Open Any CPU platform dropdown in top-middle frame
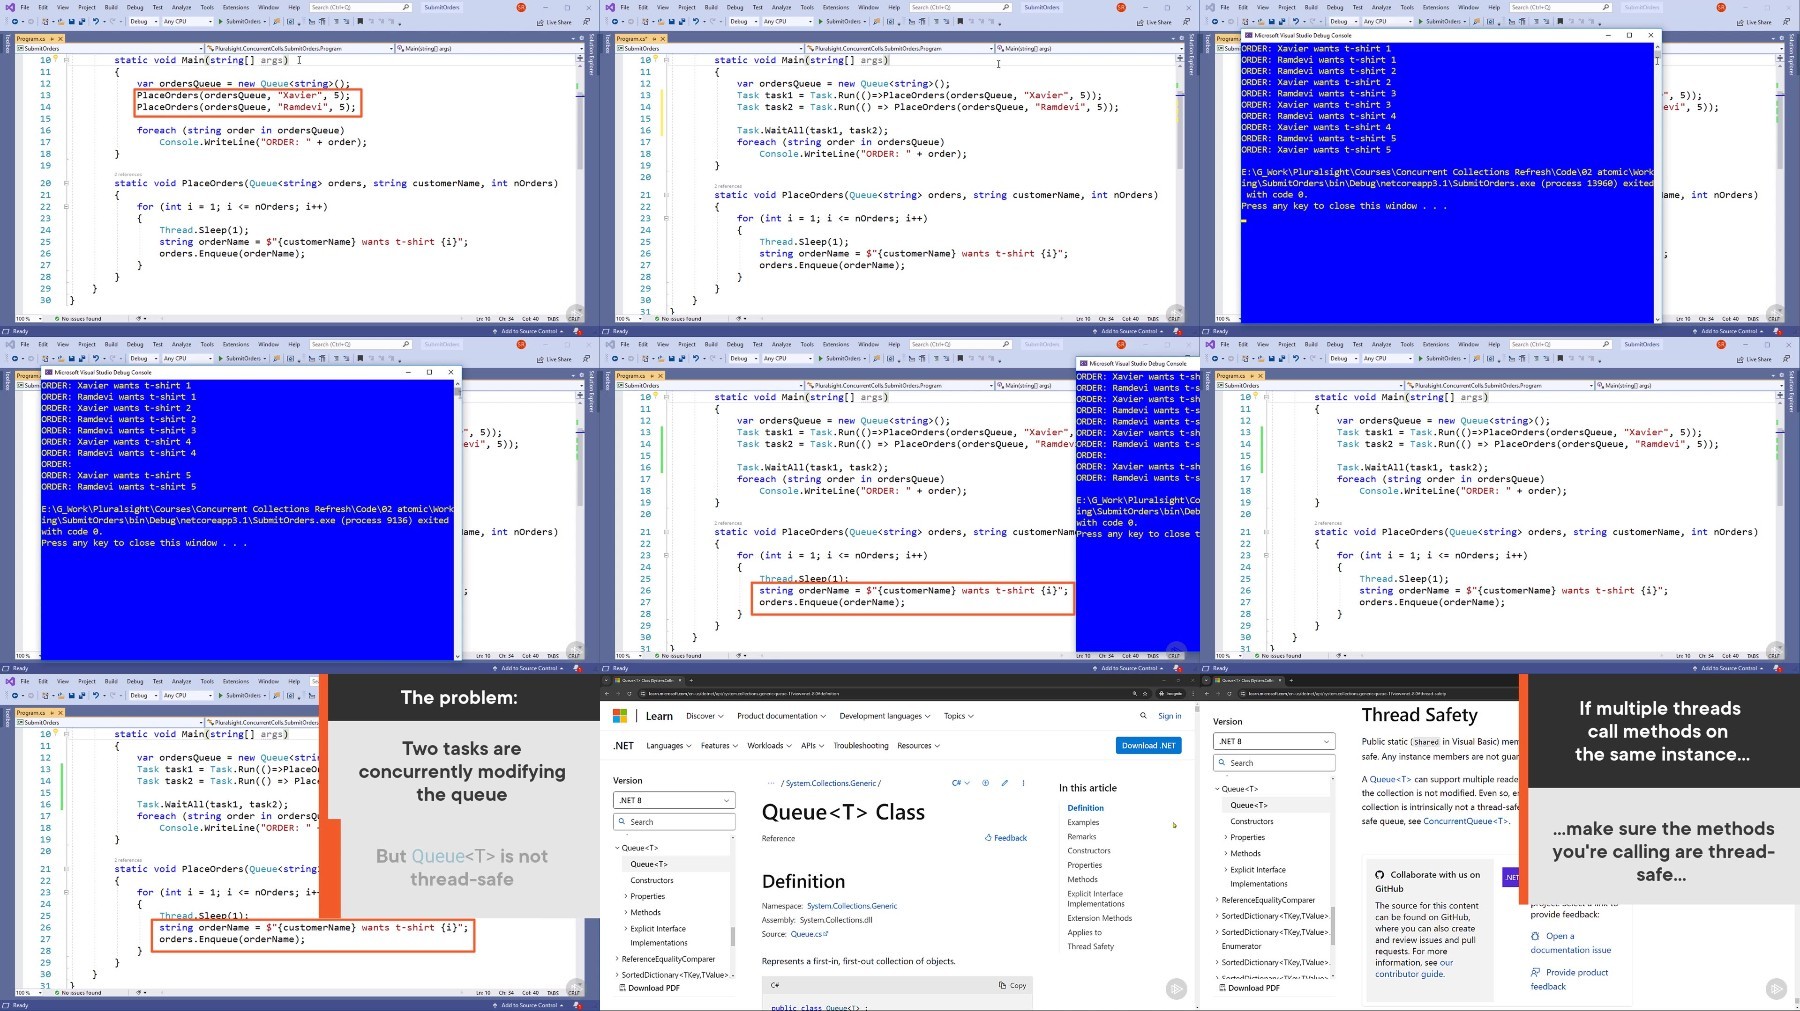This screenshot has height=1011, width=1800. (x=787, y=21)
